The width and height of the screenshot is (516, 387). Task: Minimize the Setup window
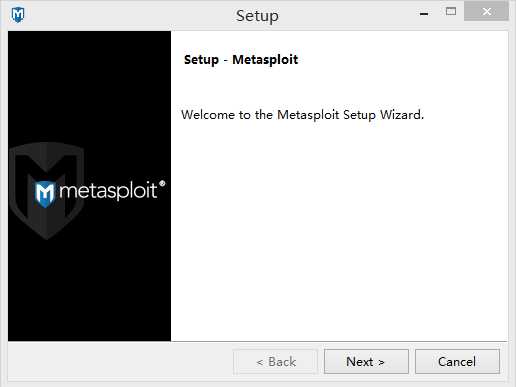(424, 14)
